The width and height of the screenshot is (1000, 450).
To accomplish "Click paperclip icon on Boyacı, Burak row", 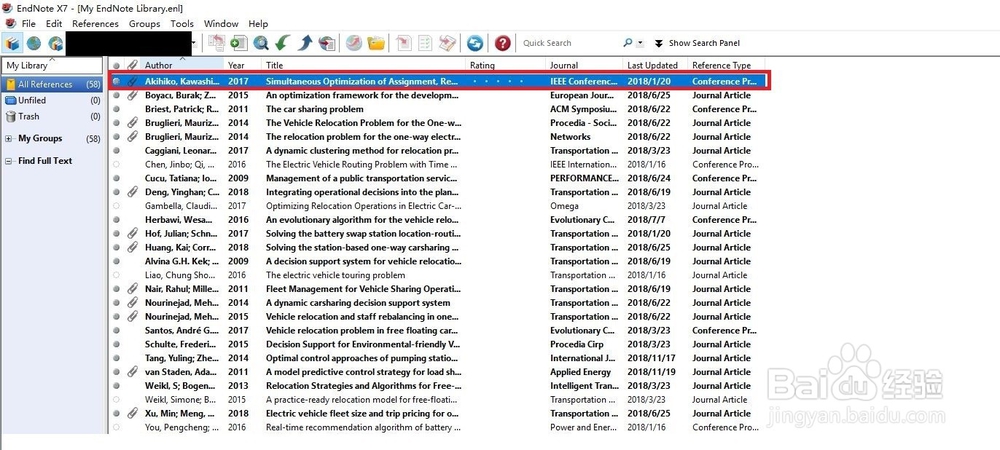I will tap(132, 96).
